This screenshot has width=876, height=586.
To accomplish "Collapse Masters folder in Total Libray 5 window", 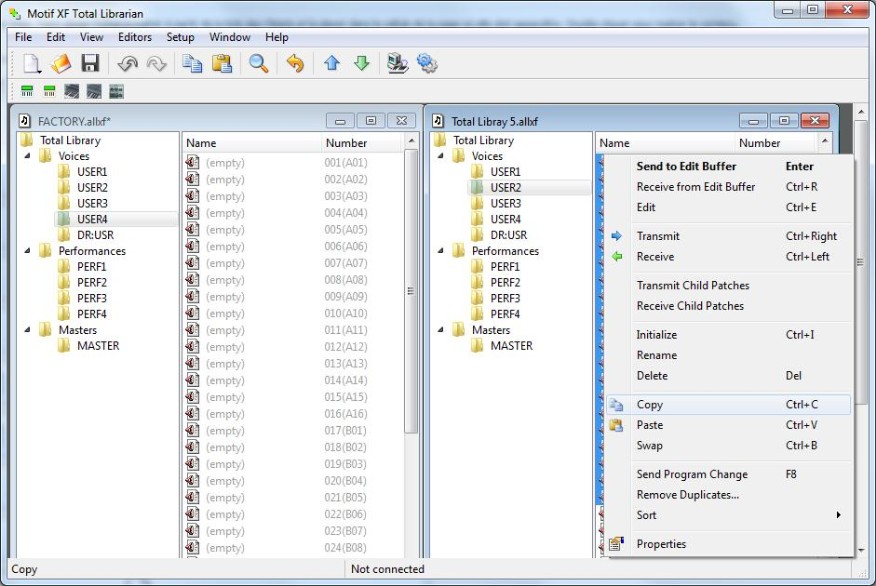I will click(x=441, y=330).
